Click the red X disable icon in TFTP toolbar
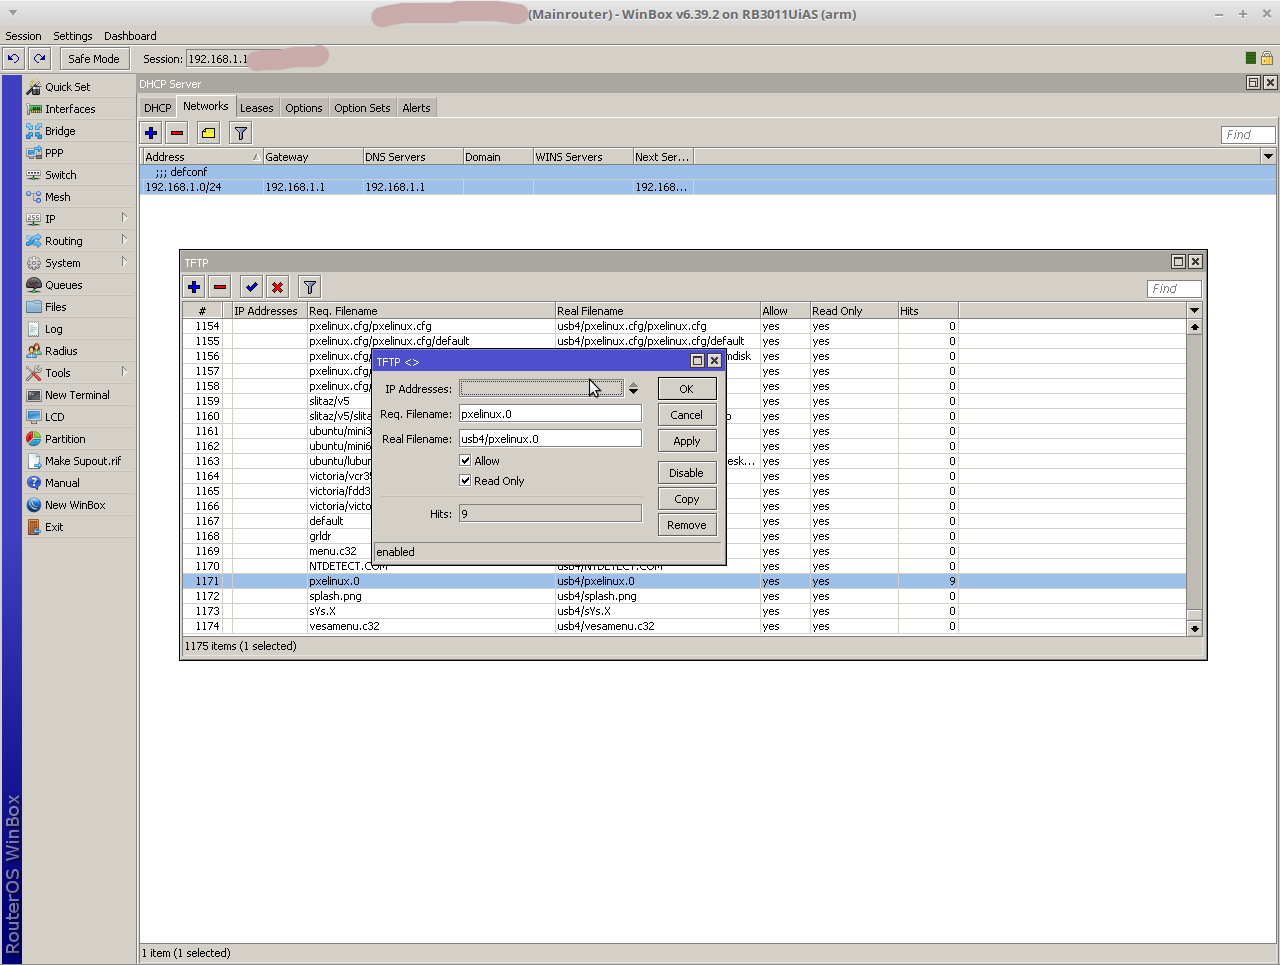The image size is (1280, 965). 277,287
